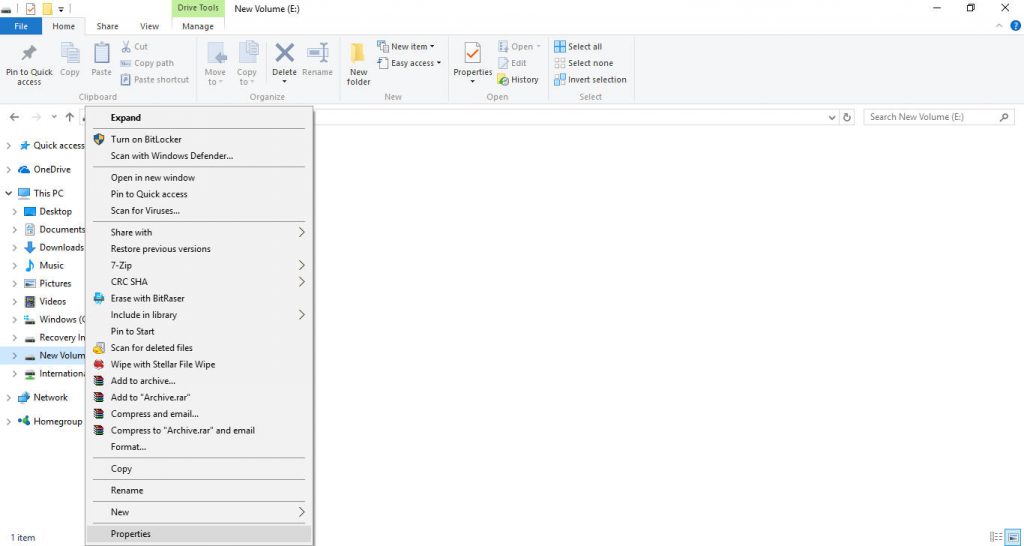This screenshot has width=1024, height=546.
Task: Select Pin to Start
Action: tap(199, 331)
